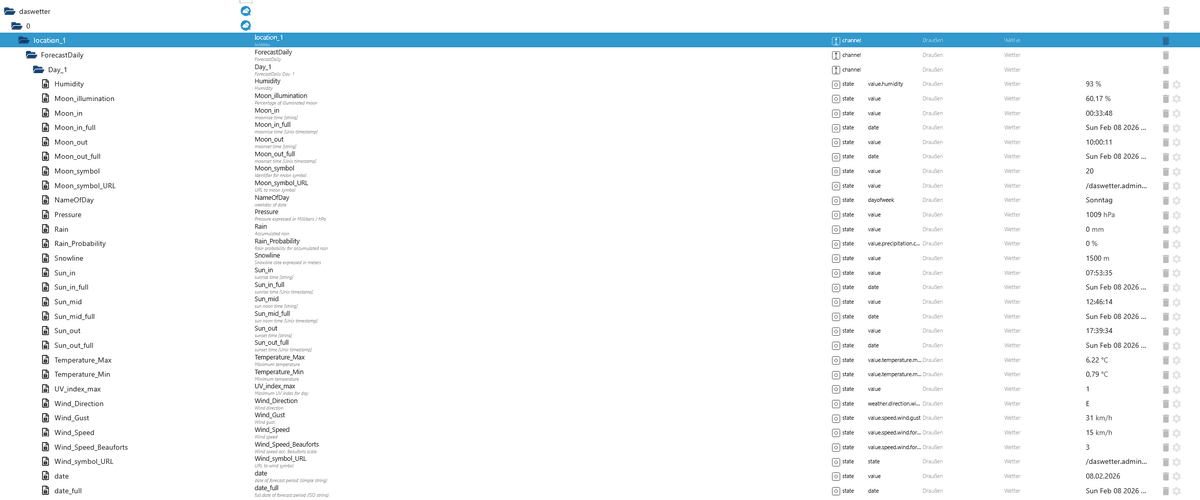This screenshot has width=1200, height=500.
Task: Collapse the daswetter root folder
Action: click(x=10, y=11)
